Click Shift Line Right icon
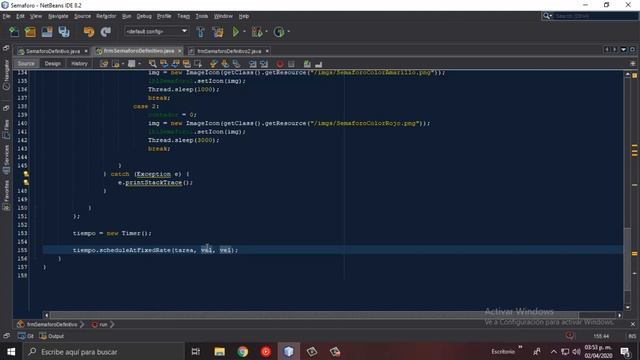Image resolution: width=640 pixels, height=360 pixels. point(264,64)
